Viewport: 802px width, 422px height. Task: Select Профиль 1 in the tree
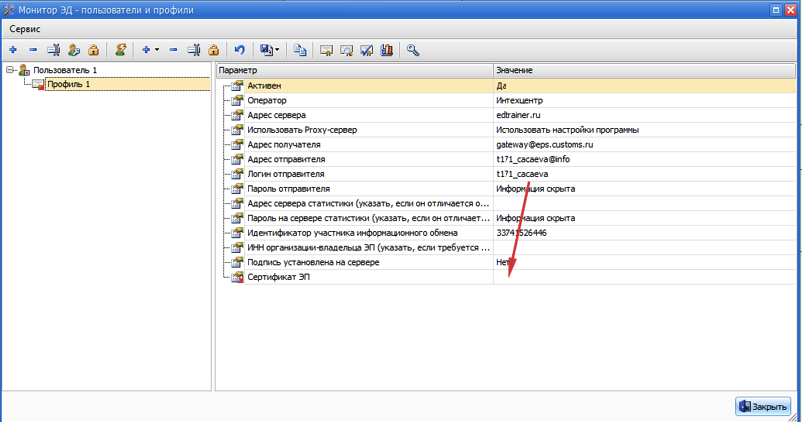point(68,85)
